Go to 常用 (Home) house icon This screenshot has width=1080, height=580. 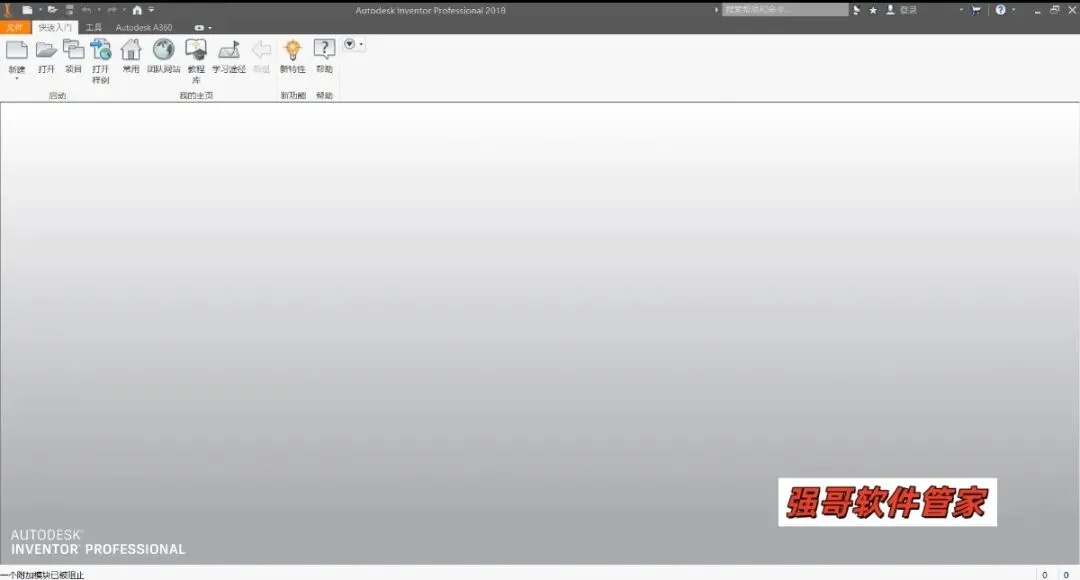[x=131, y=50]
